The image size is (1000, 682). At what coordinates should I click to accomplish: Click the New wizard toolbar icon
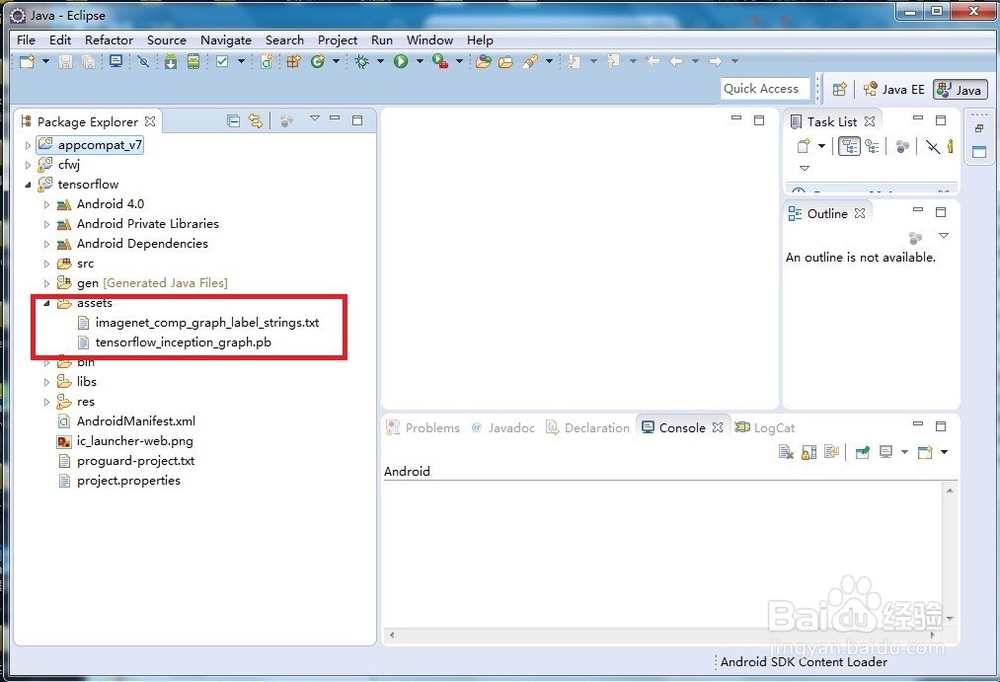pyautogui.click(x=27, y=61)
